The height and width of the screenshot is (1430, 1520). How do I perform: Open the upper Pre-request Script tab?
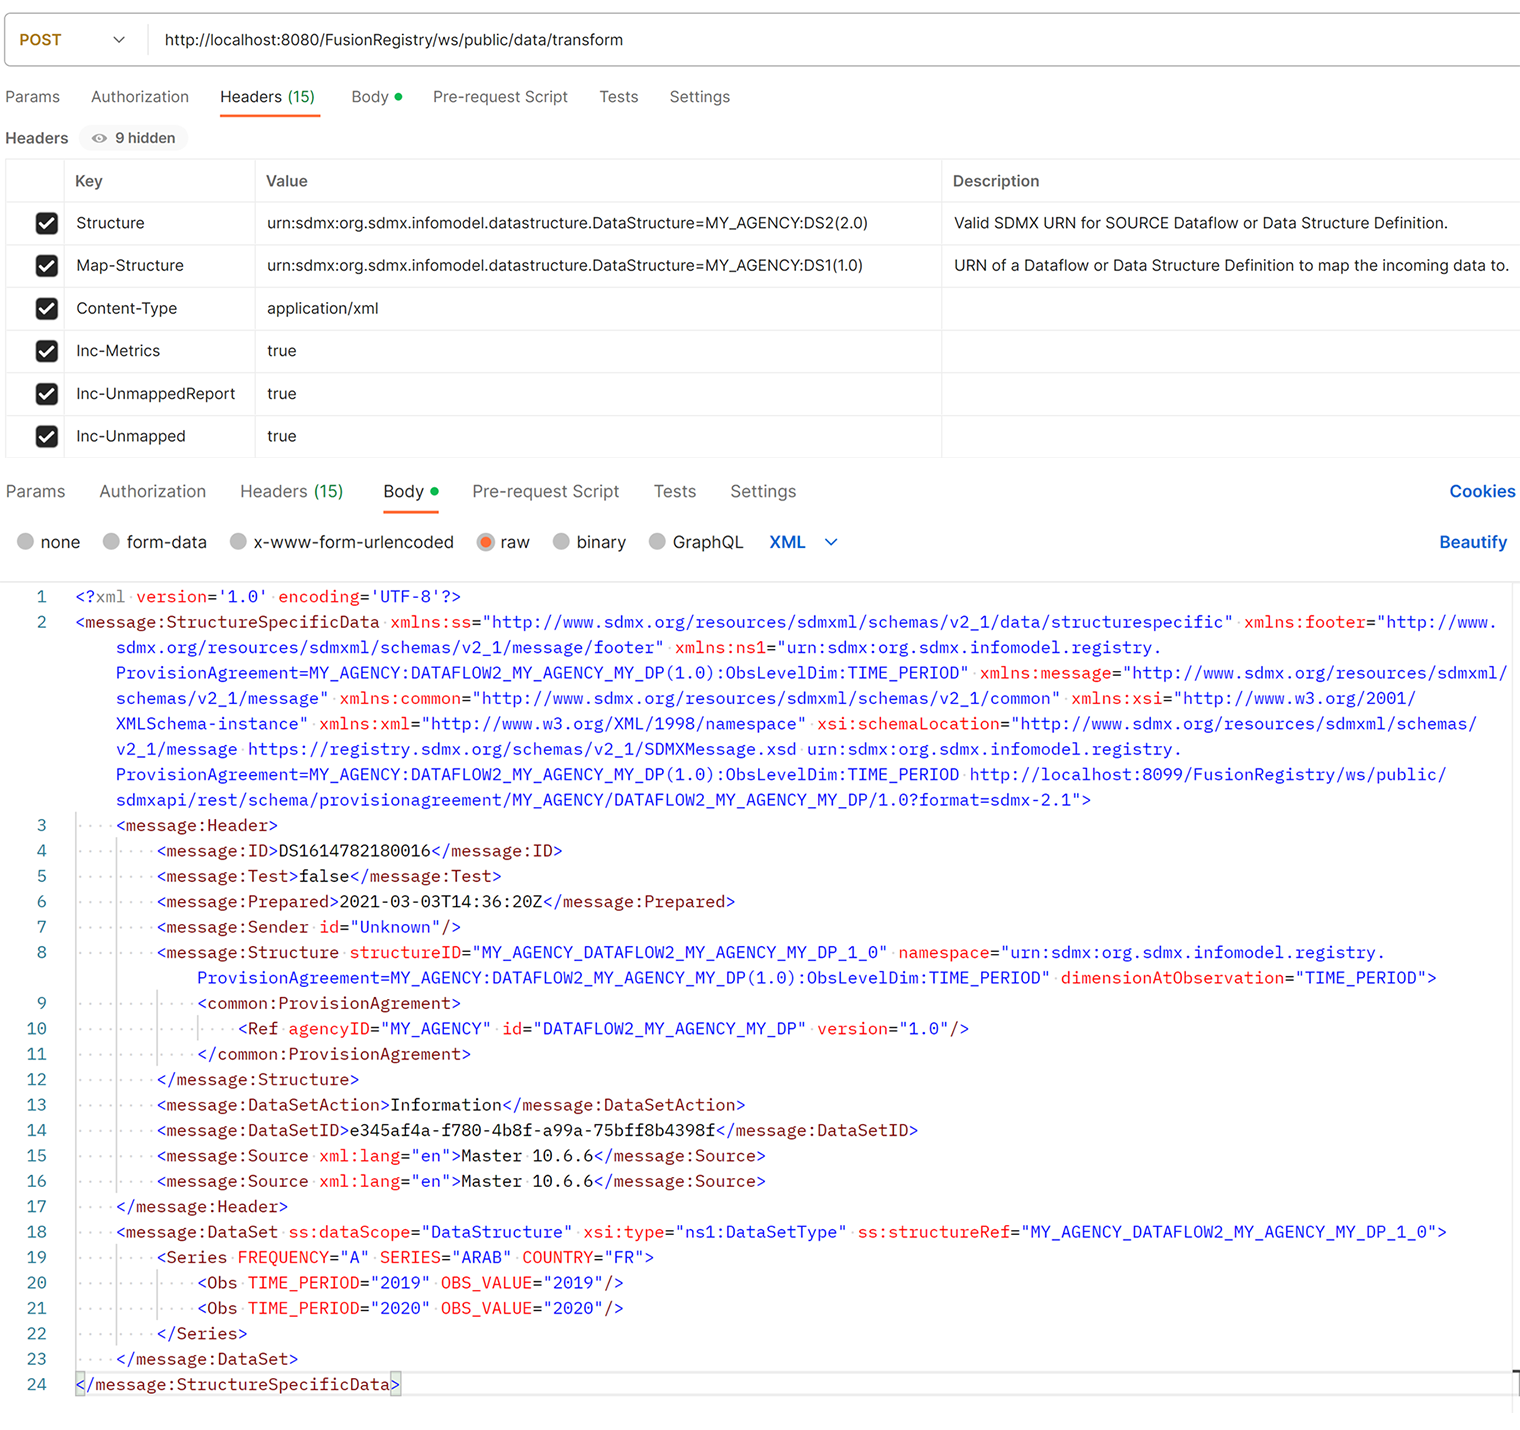coord(500,97)
